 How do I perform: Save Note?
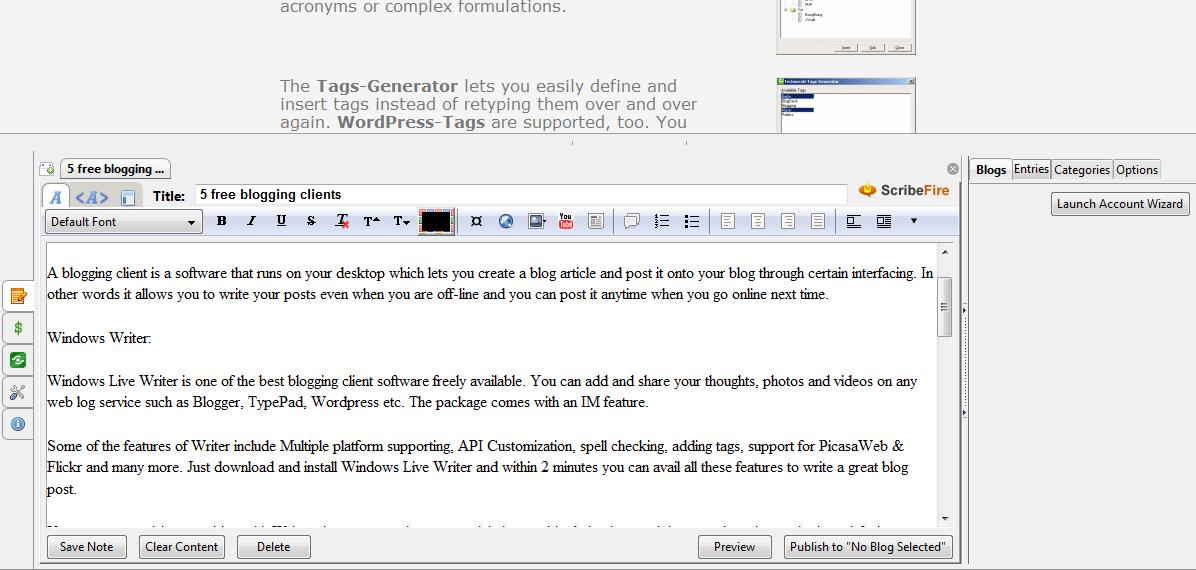(86, 546)
